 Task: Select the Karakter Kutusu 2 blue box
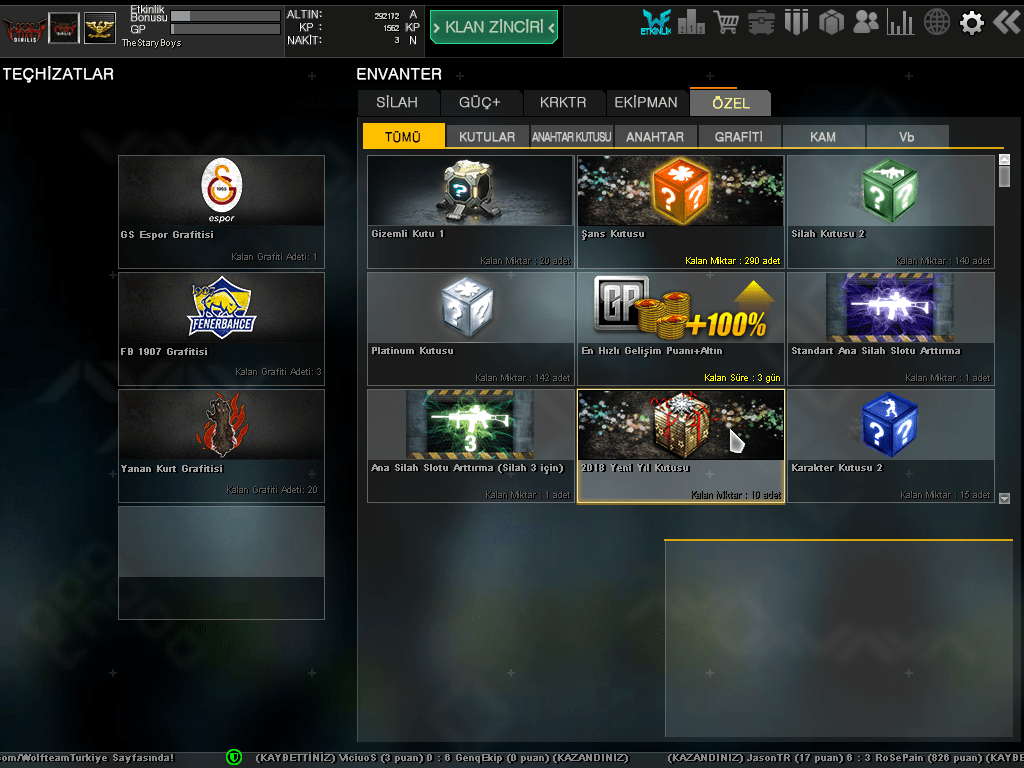pos(891,445)
